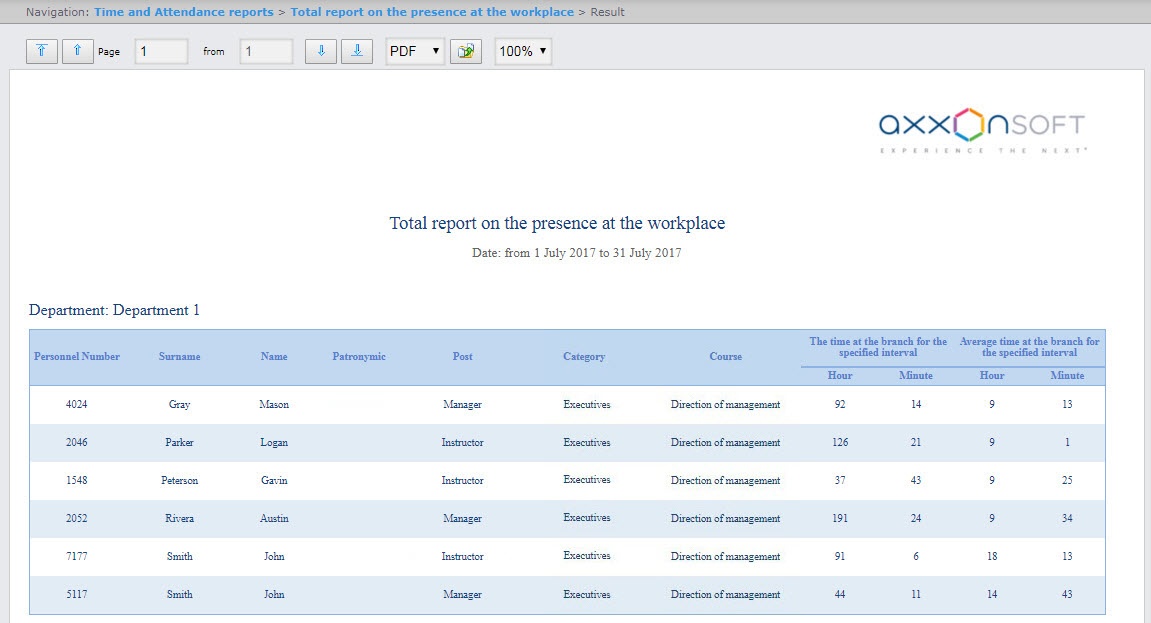This screenshot has height=623, width=1151.
Task: Go to the previous report page
Action: click(x=77, y=51)
